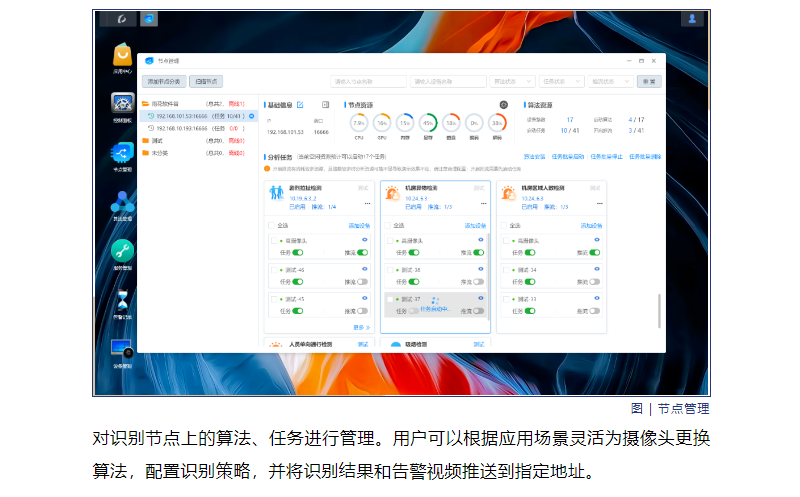
Task: Click the gear icon in 节点资源
Action: click(504, 104)
